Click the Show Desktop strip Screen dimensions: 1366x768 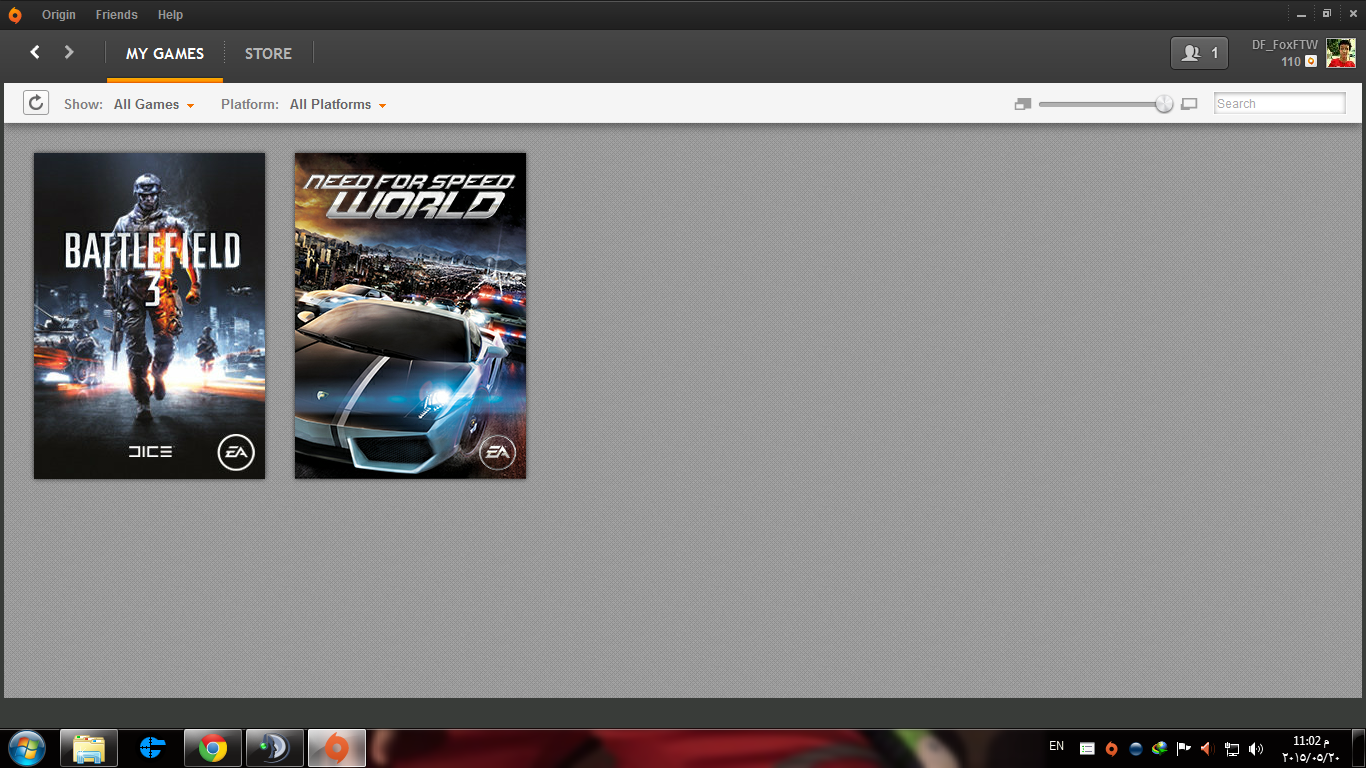(1359, 748)
